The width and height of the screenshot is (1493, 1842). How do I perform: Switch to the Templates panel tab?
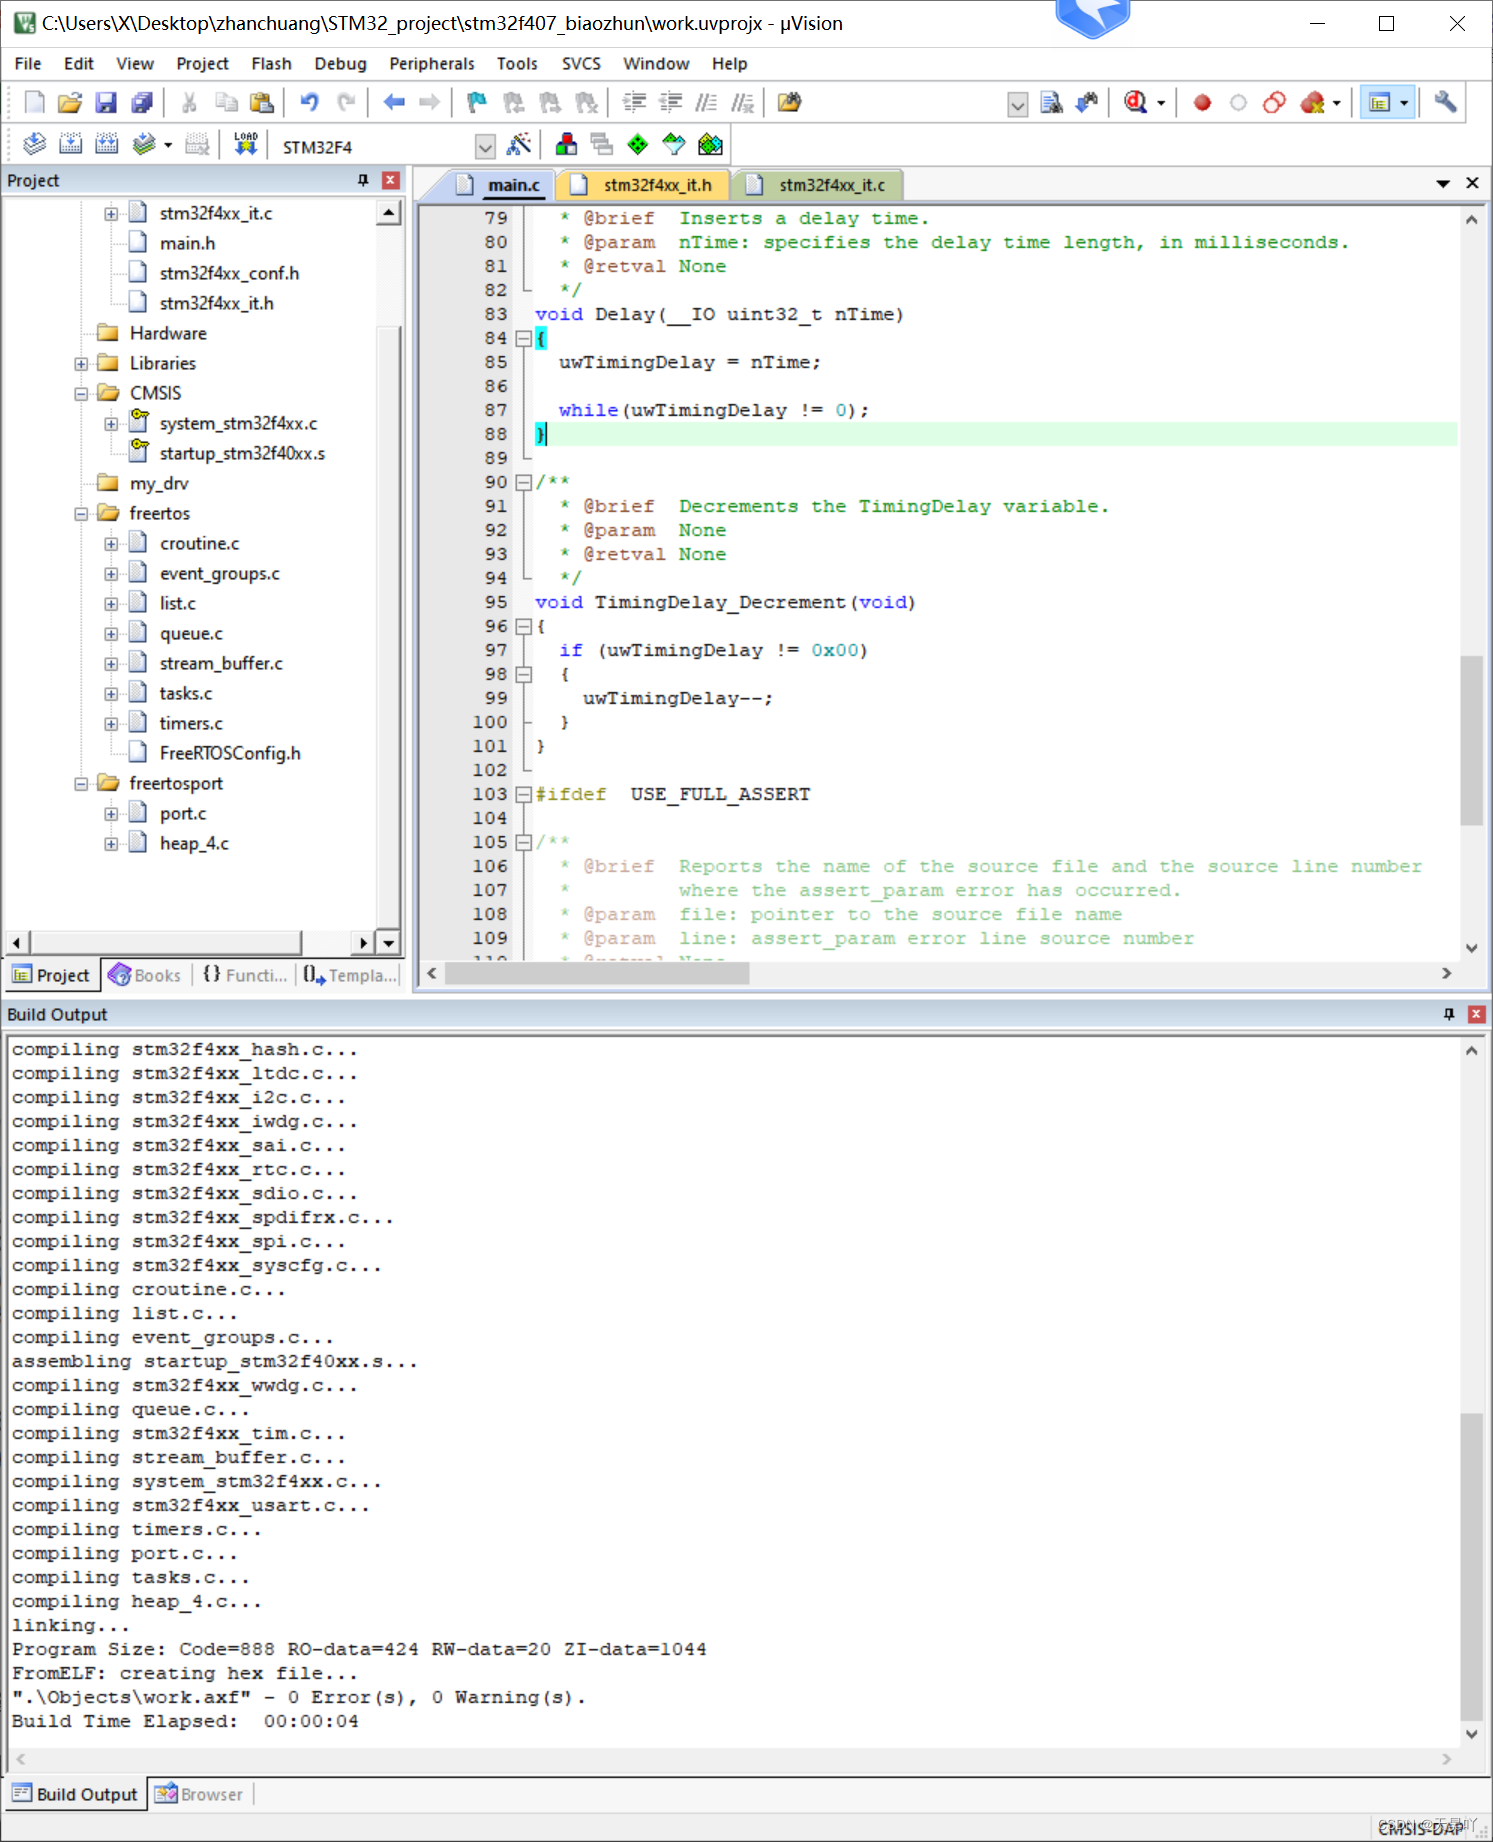click(x=350, y=975)
